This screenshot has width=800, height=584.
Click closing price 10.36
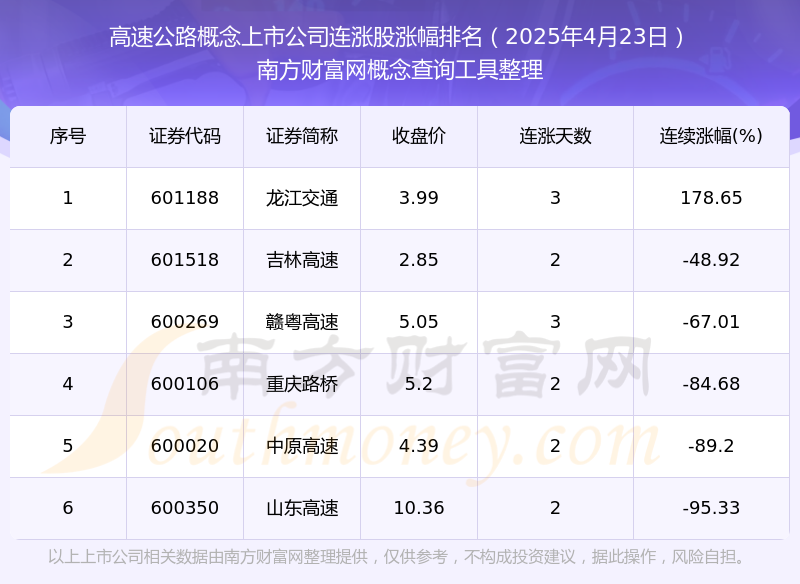coord(419,508)
